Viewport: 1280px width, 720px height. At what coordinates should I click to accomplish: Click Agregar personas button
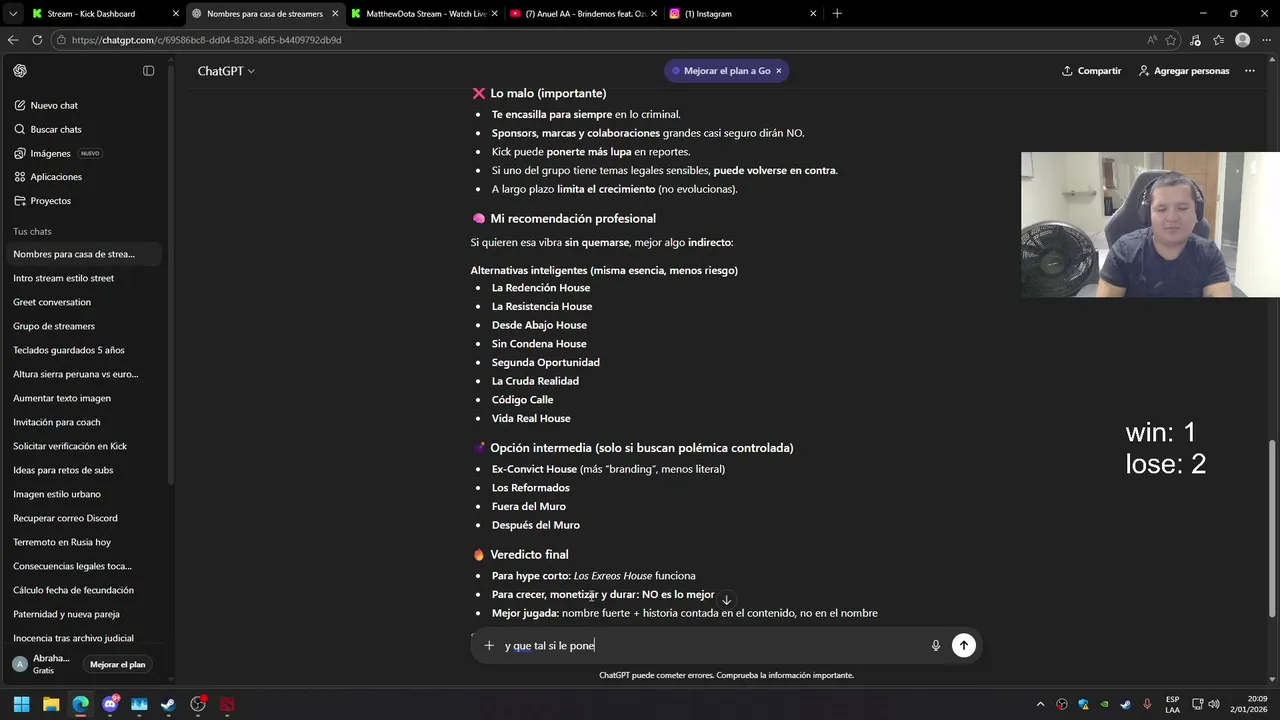click(1183, 71)
